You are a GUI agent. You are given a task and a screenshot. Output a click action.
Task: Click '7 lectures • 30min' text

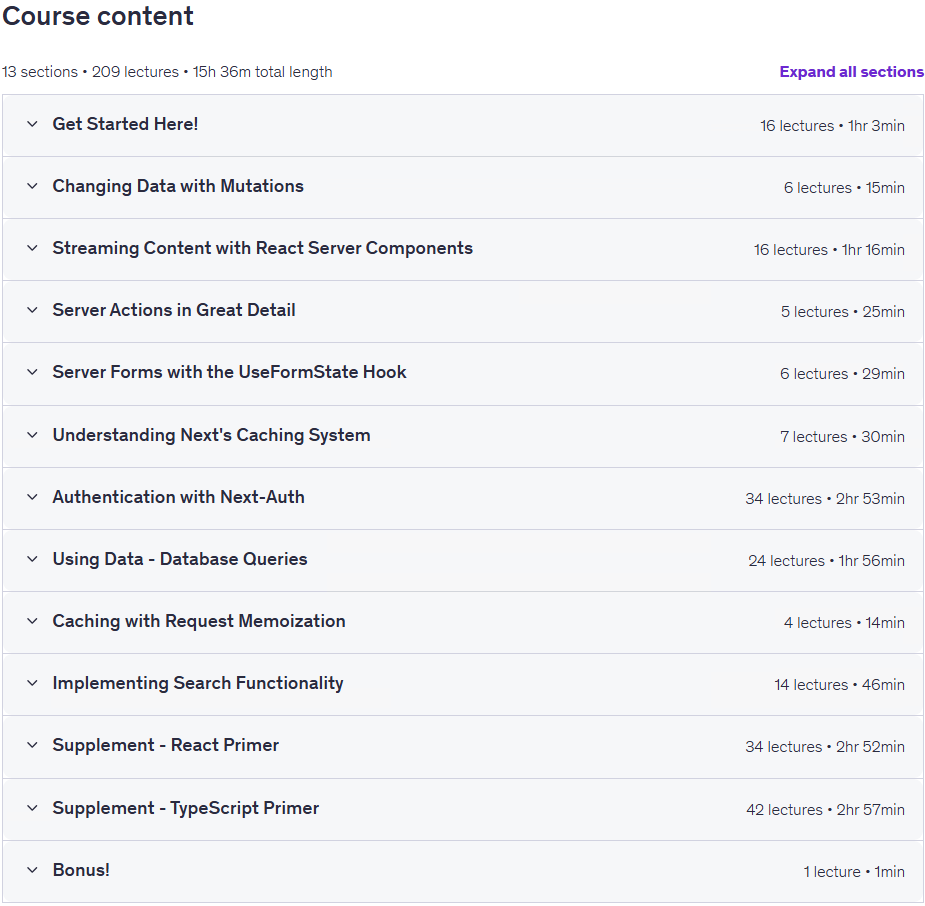(842, 436)
